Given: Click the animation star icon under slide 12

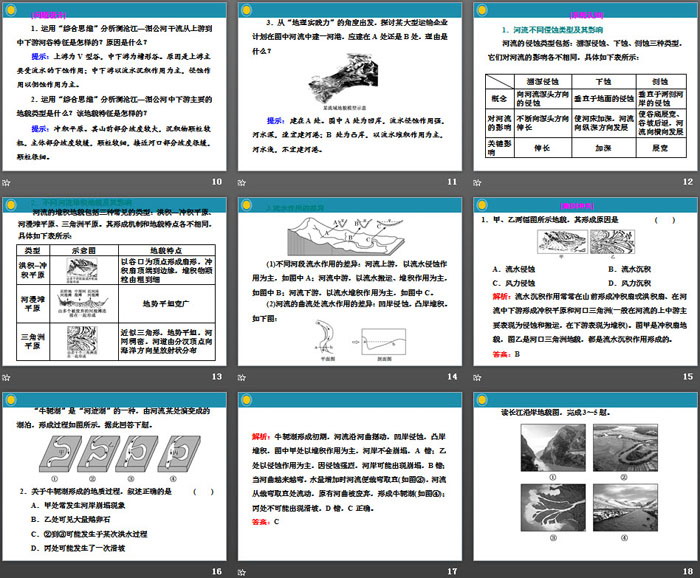Looking at the screenshot, I should click(x=477, y=182).
